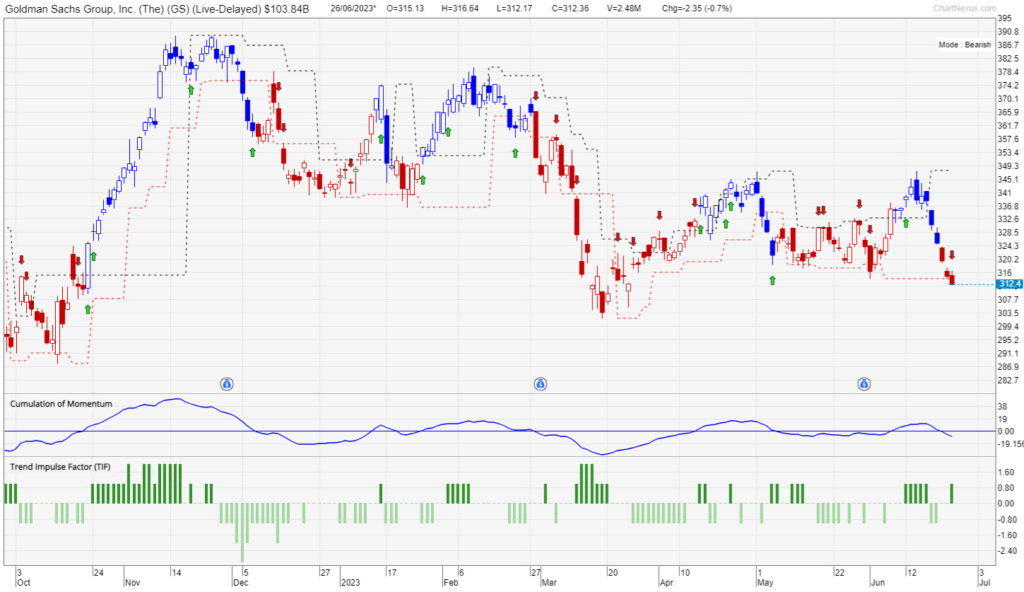Click the Cumulation of Momentum panel label
The width and height of the screenshot is (1024, 592).
pos(61,404)
